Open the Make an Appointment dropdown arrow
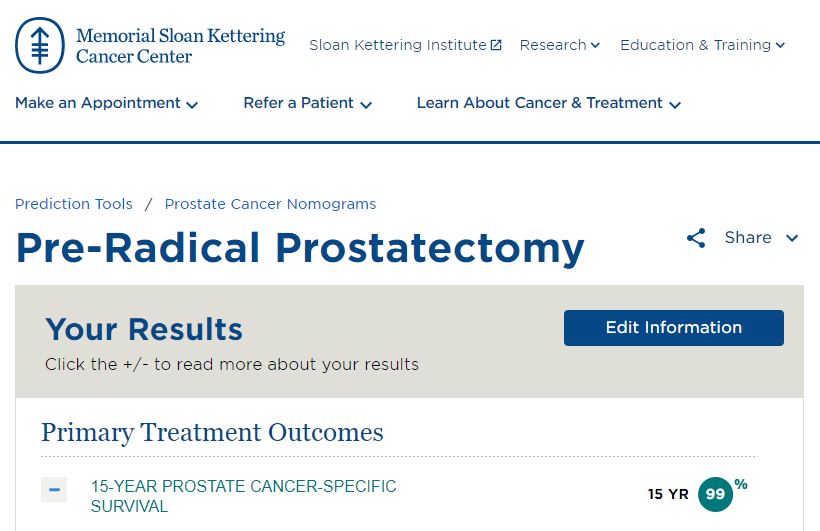This screenshot has height=531, width=820. (192, 104)
